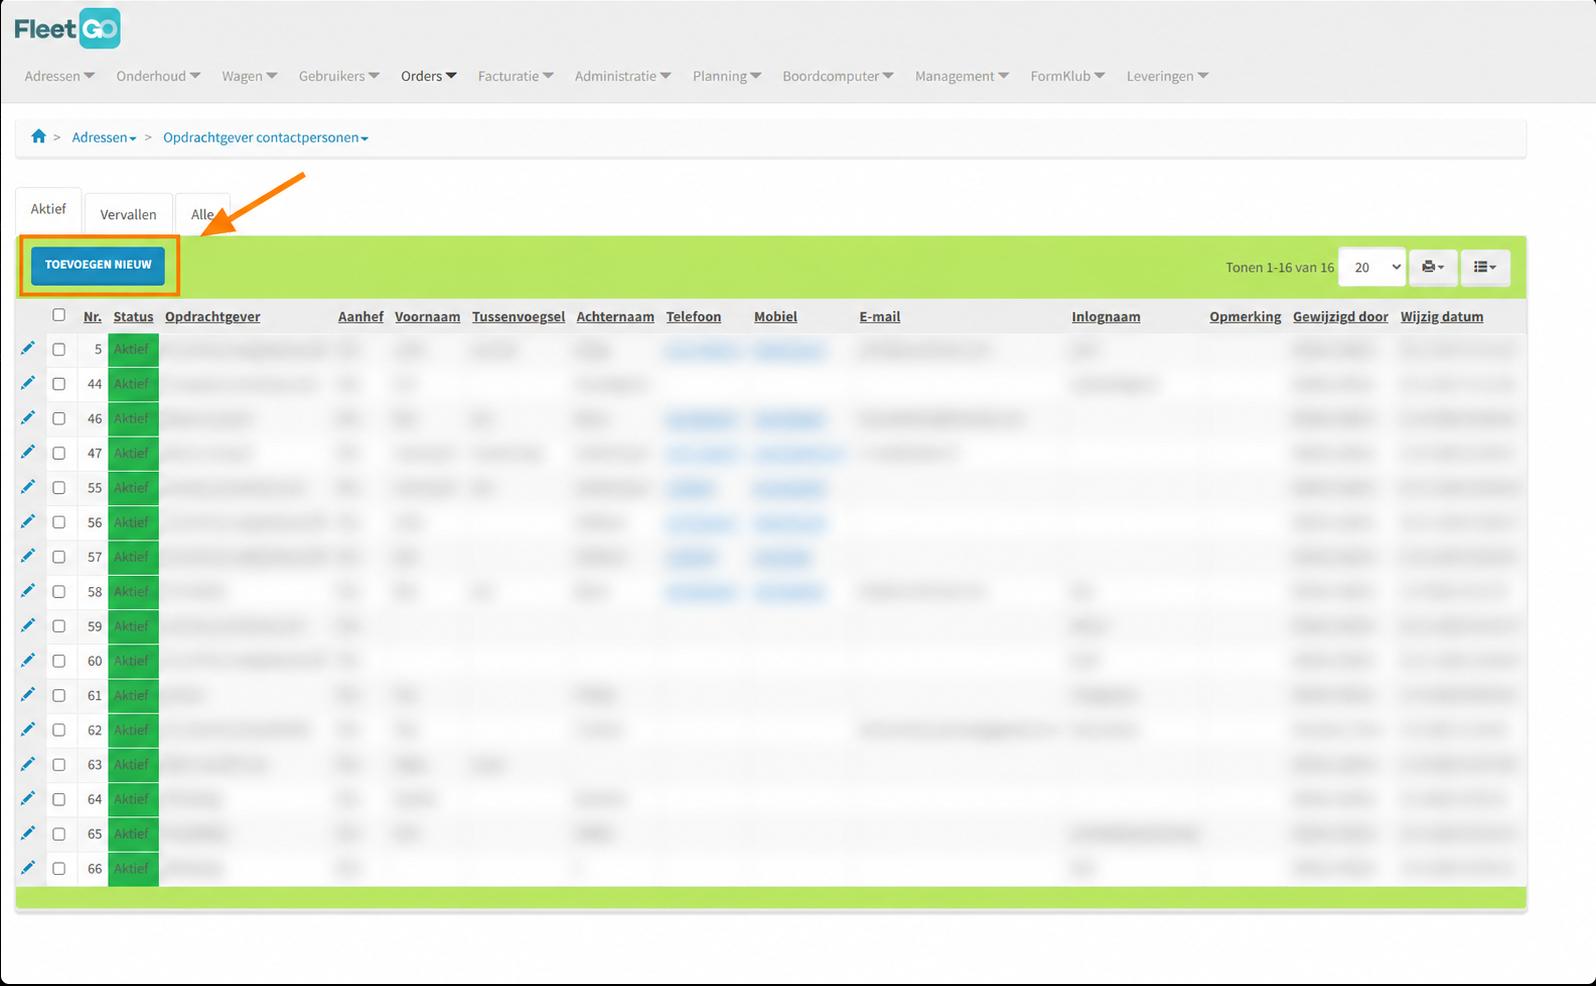Open the Leveringen menu dropdown
Viewport: 1596px width, 986px height.
[1167, 76]
